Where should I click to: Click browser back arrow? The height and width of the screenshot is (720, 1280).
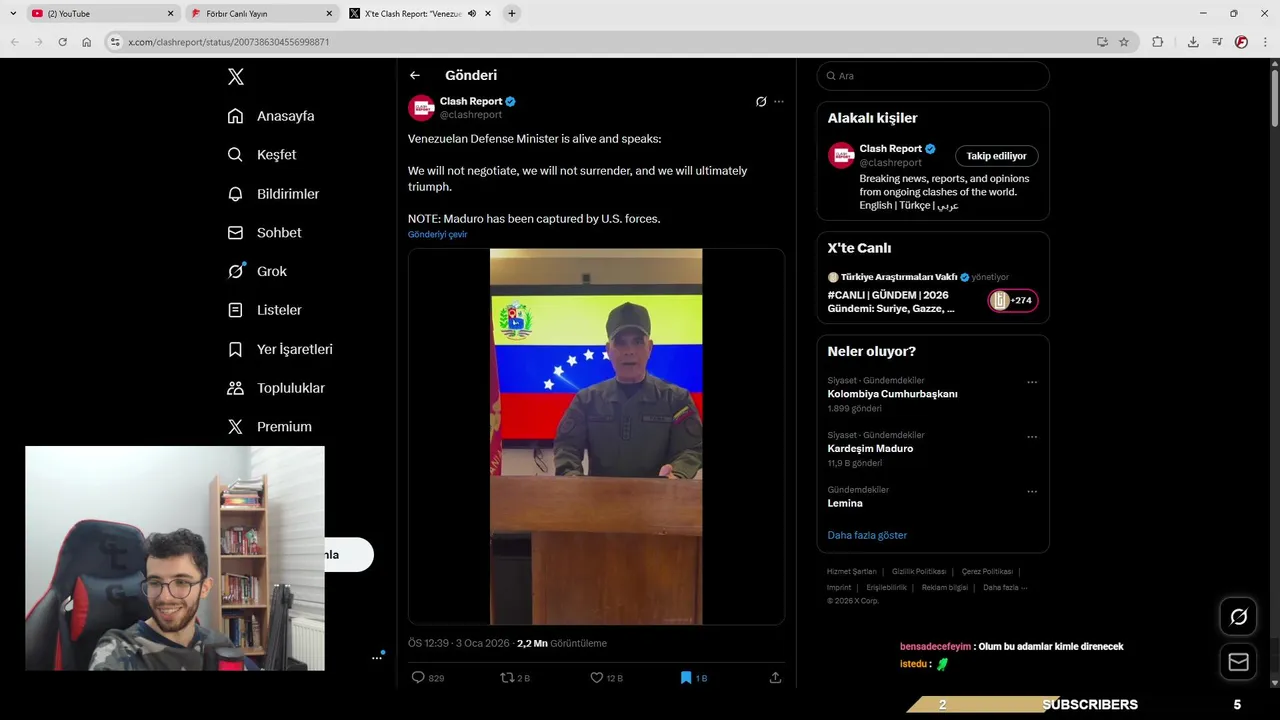click(14, 42)
